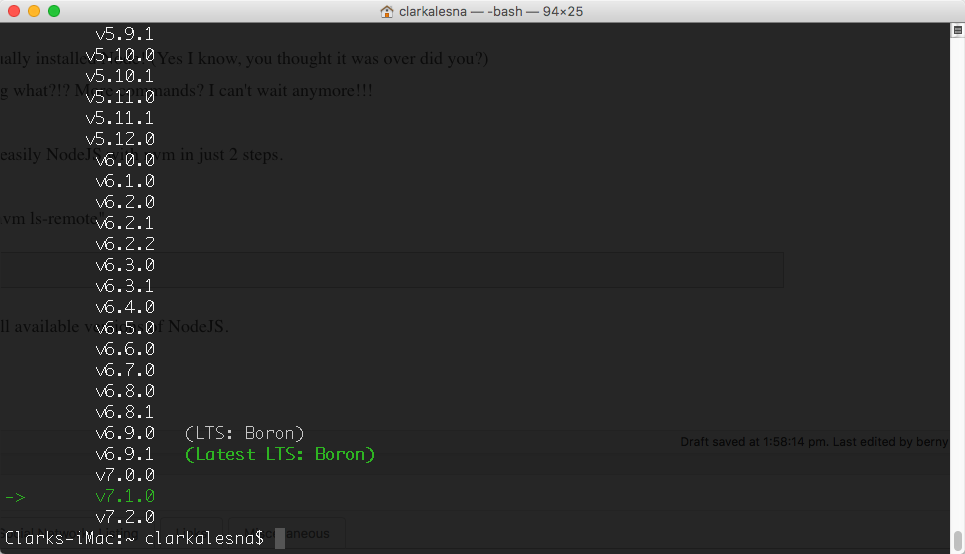Click the version line v6.2.1
This screenshot has height=554, width=965.
point(124,223)
